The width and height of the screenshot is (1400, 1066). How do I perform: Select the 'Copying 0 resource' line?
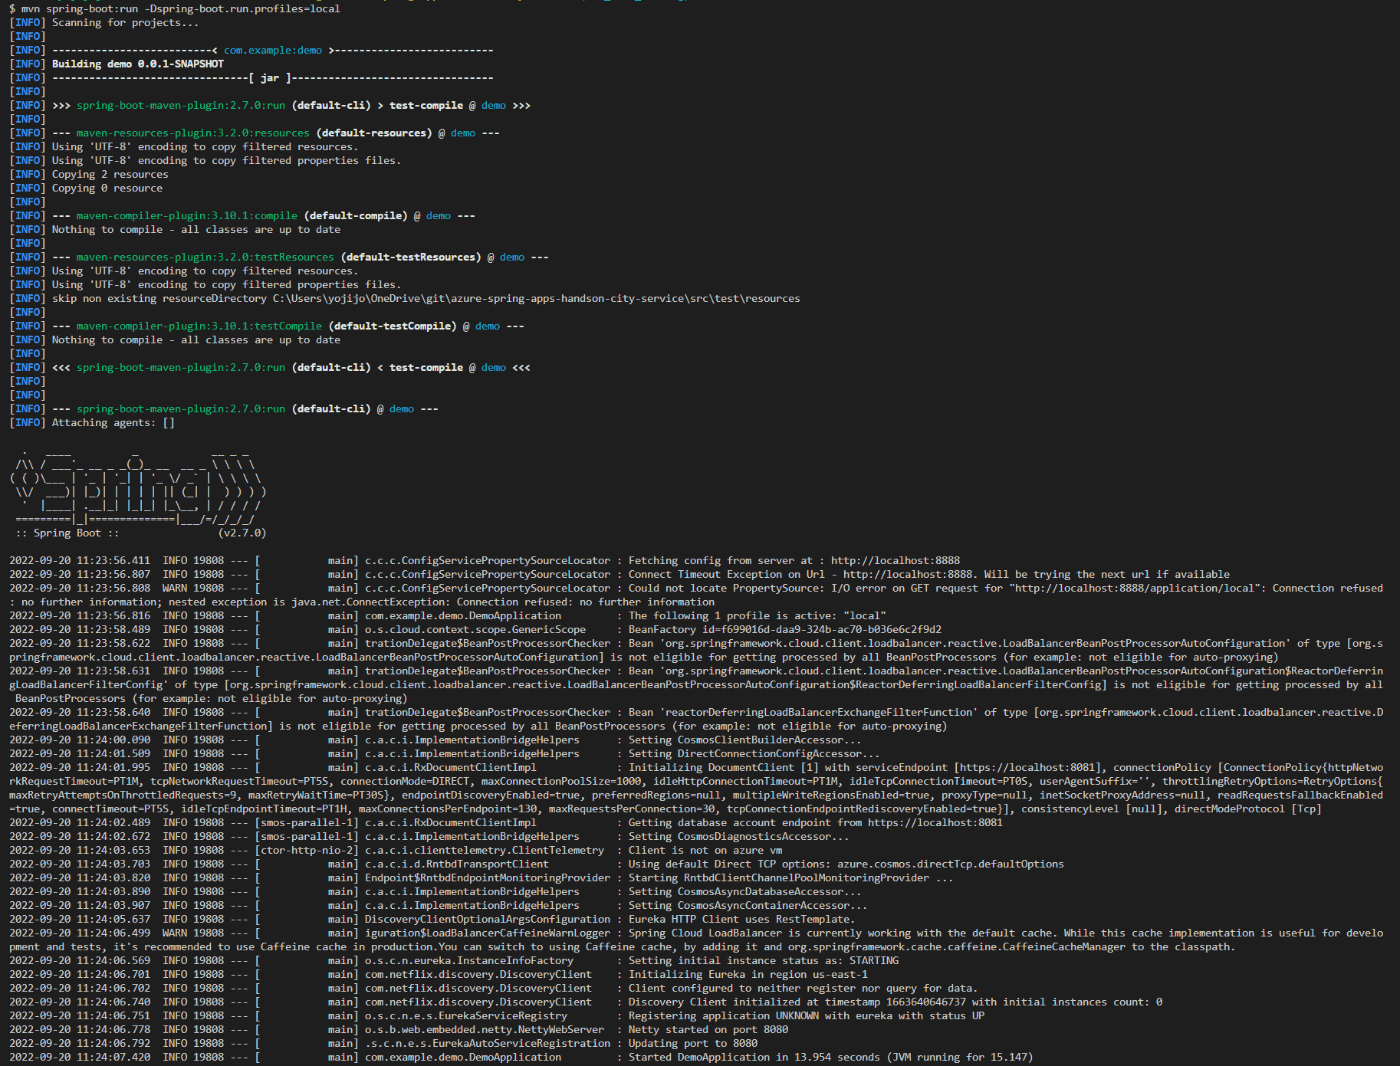coord(107,188)
